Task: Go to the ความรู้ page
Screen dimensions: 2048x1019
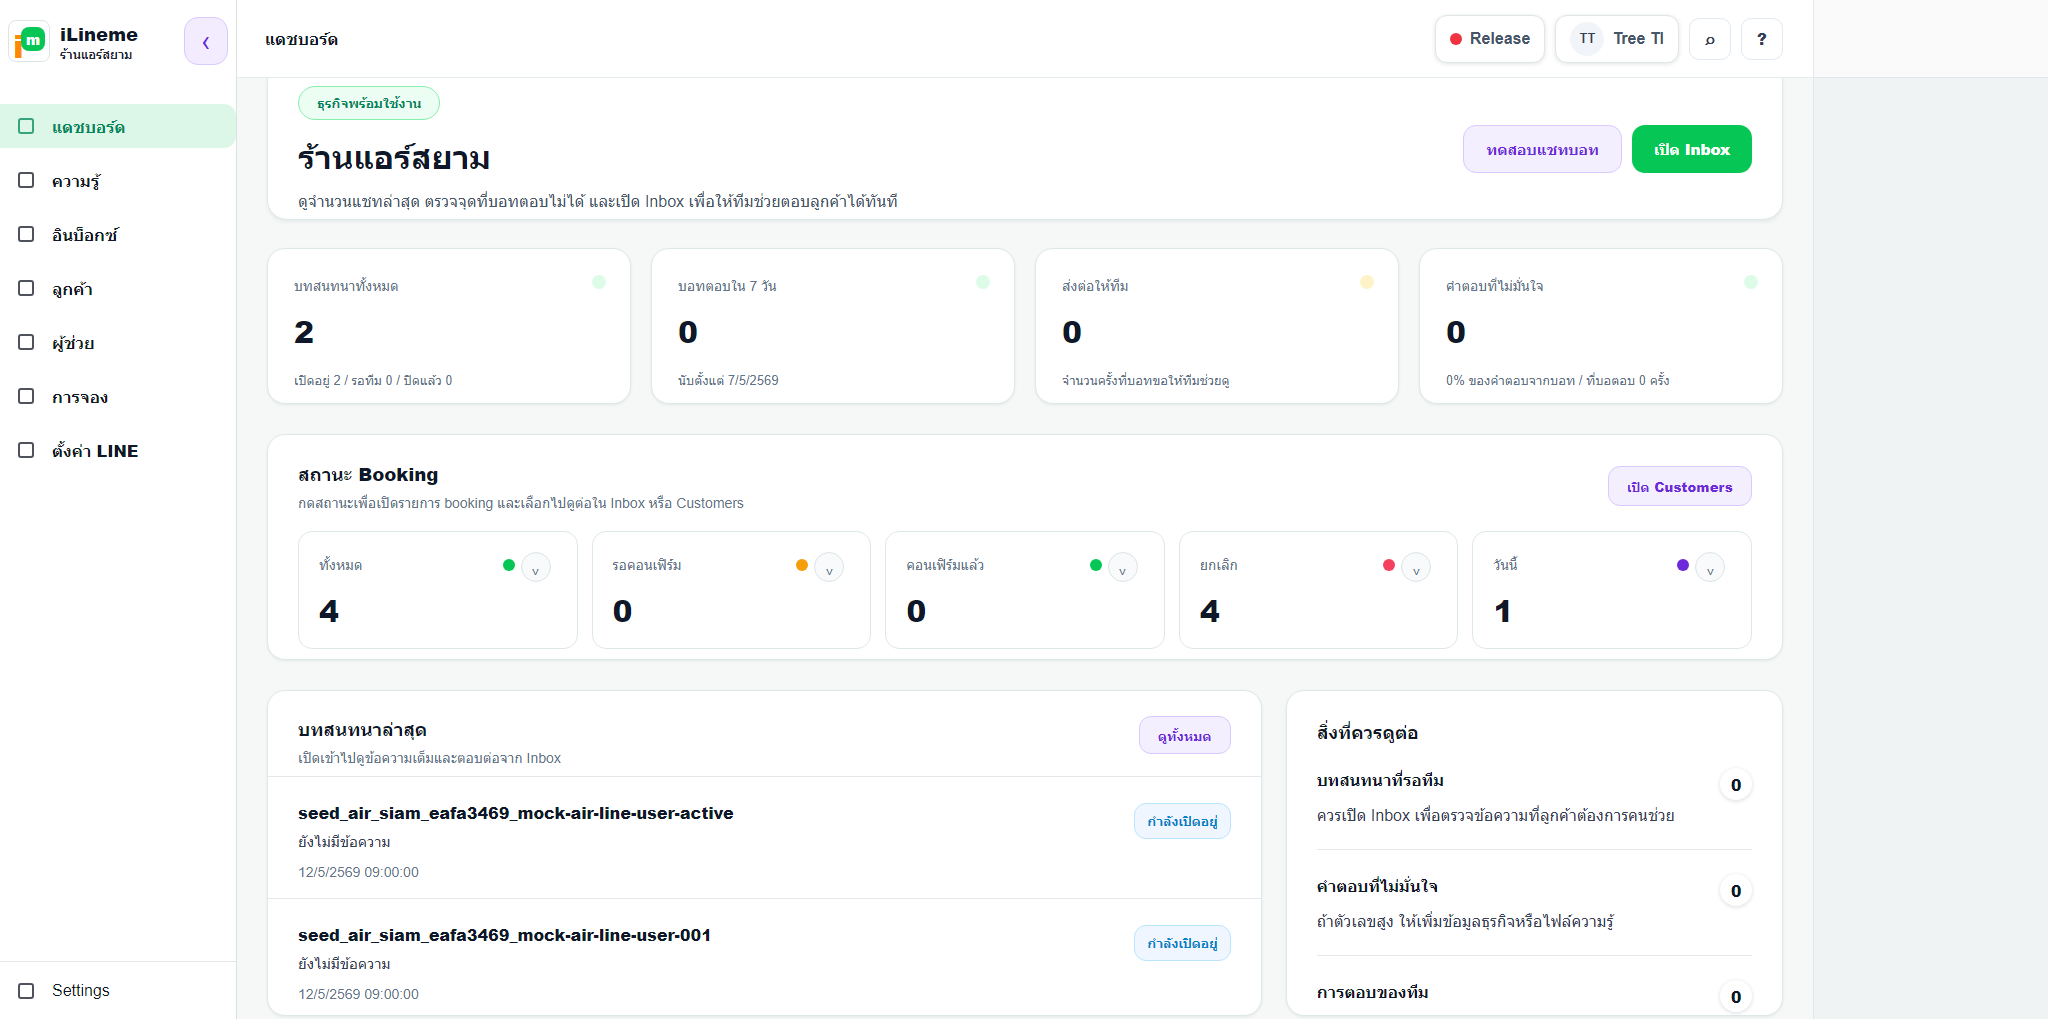Action: tap(118, 180)
